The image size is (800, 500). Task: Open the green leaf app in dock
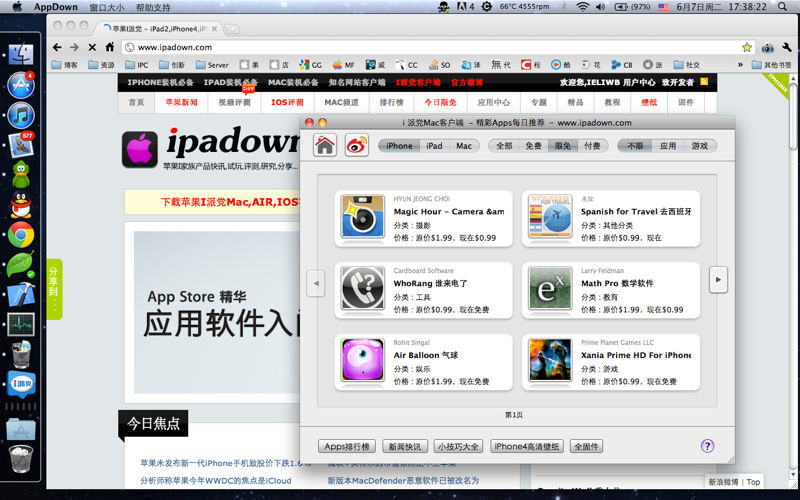21,265
